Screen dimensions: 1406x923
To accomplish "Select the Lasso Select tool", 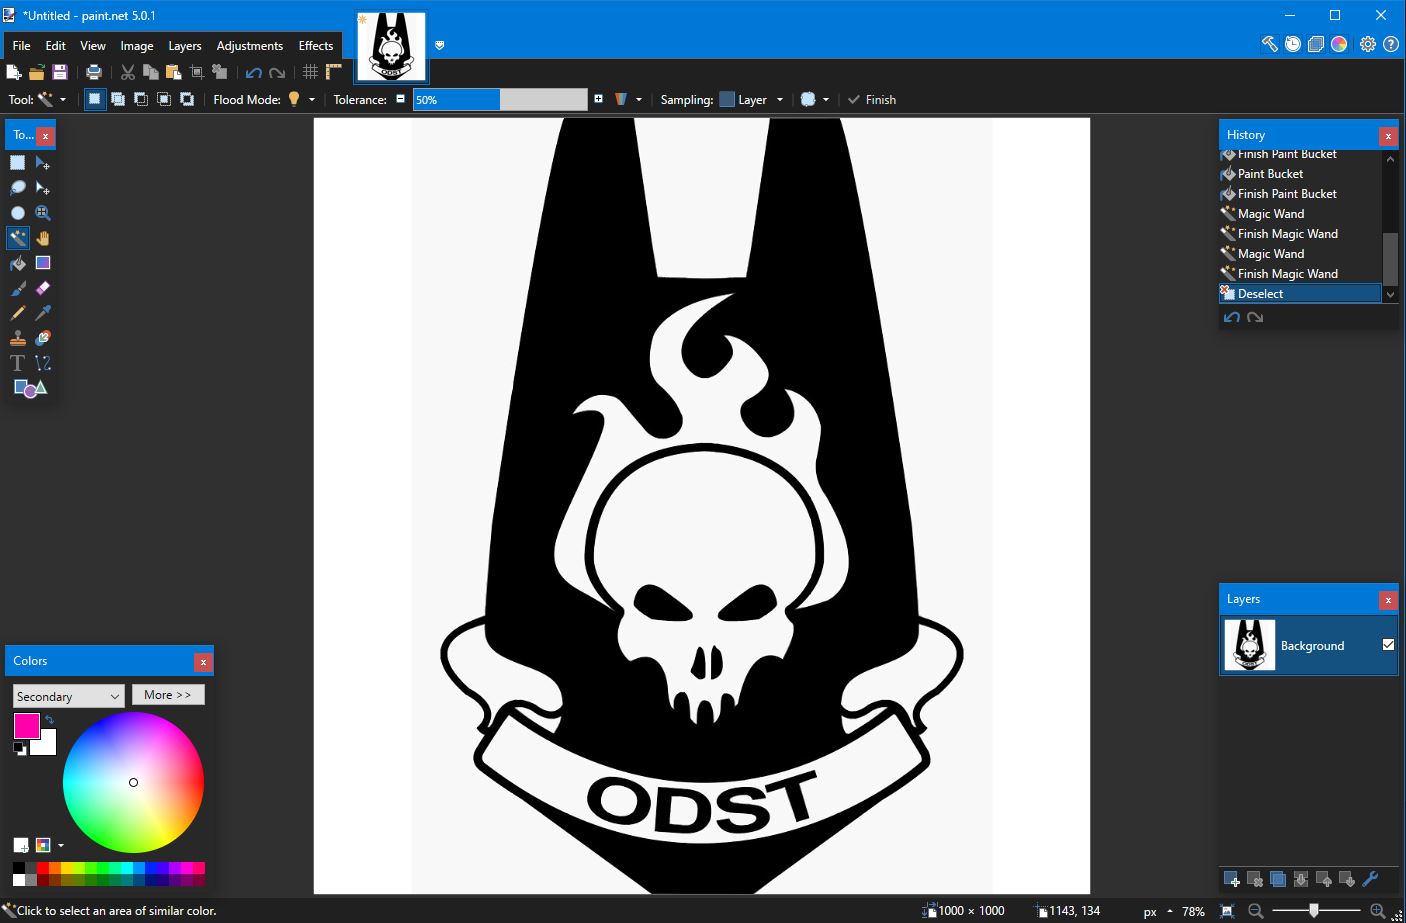I will click(18, 188).
